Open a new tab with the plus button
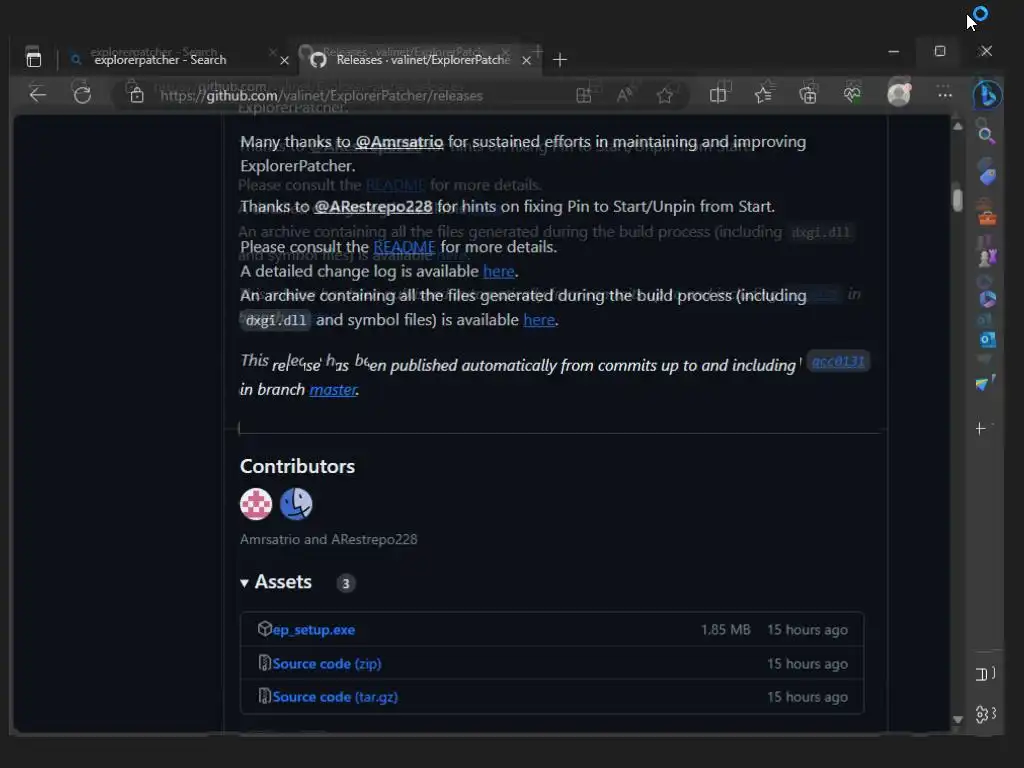 (560, 60)
